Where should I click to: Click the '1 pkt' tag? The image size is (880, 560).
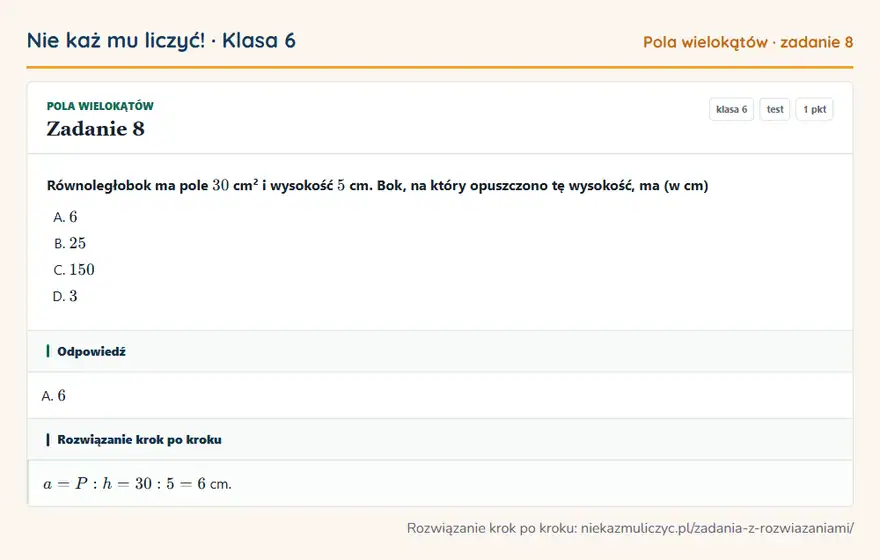click(x=814, y=109)
